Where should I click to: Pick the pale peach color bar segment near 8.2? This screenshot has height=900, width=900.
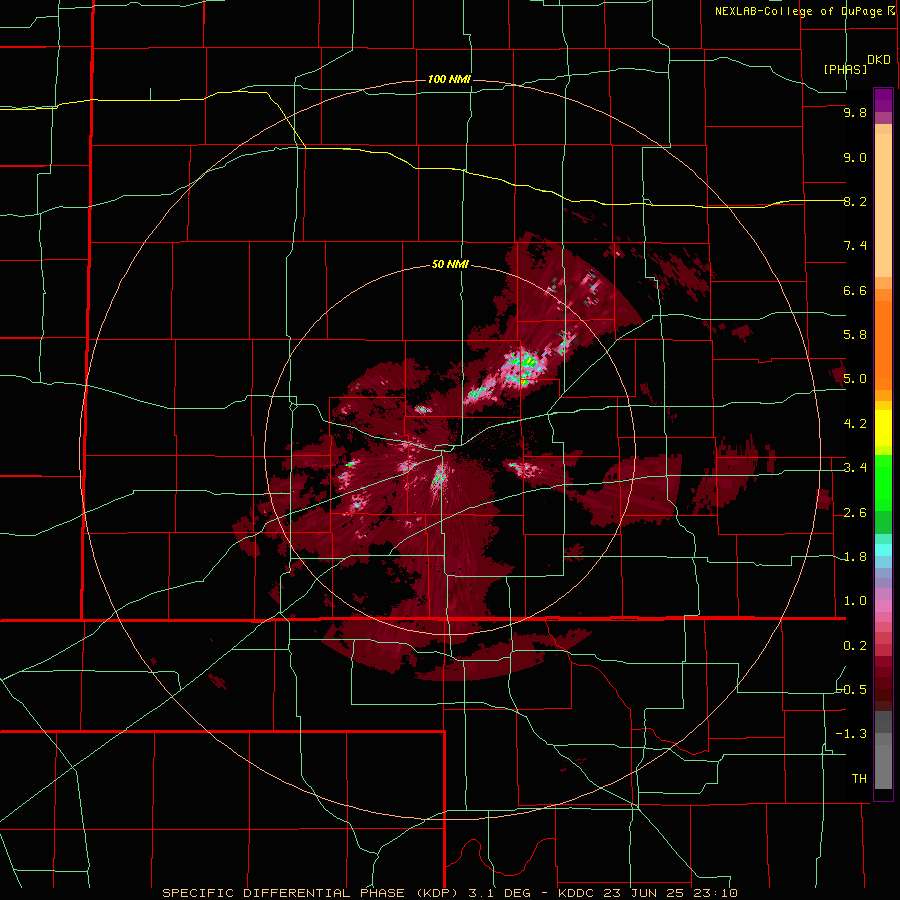click(x=883, y=205)
